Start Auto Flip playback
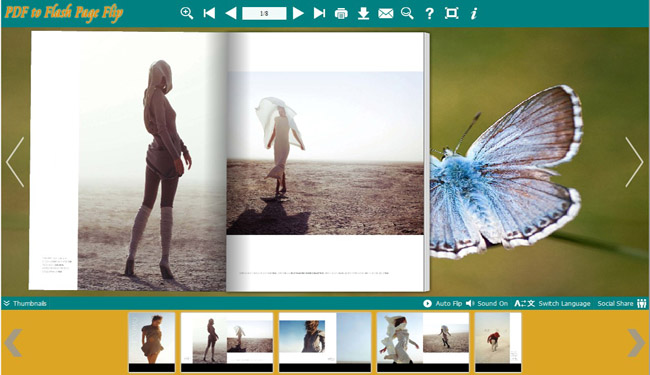This screenshot has width=650, height=375. click(442, 303)
